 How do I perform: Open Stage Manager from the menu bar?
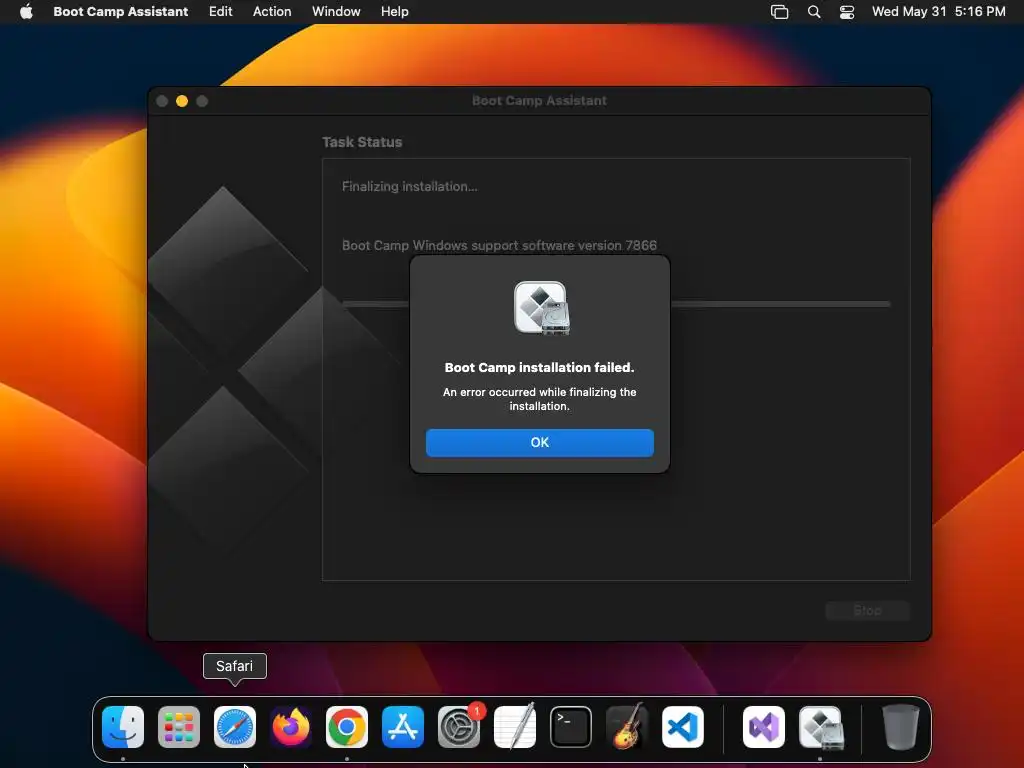point(779,11)
